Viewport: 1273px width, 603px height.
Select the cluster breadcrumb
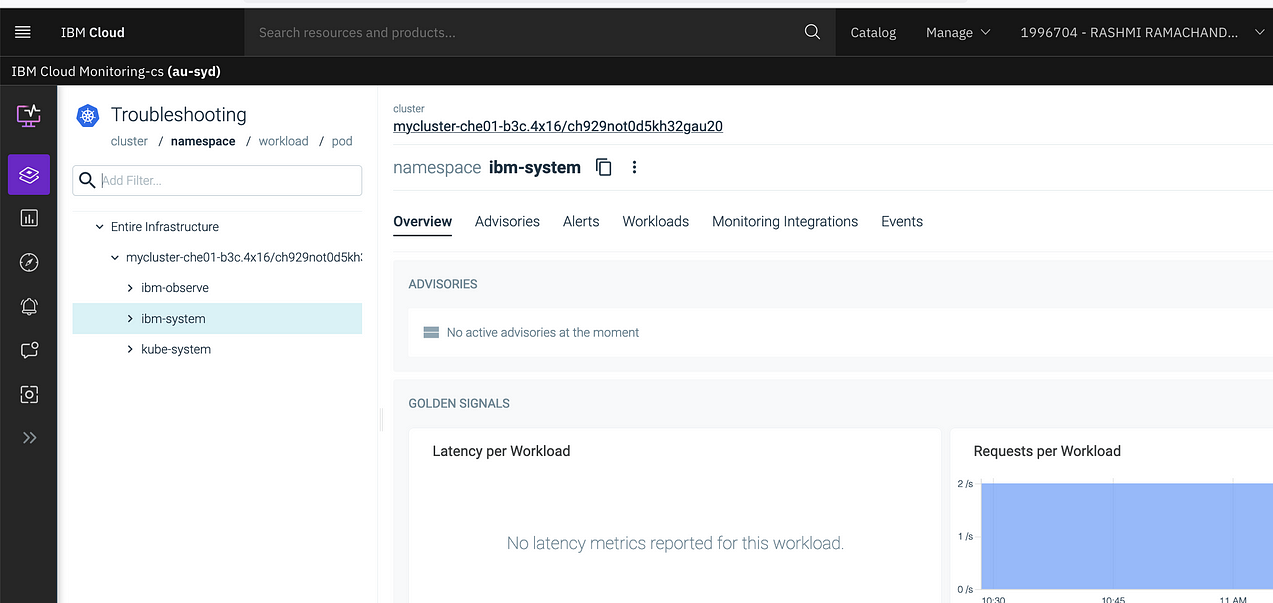coord(129,142)
